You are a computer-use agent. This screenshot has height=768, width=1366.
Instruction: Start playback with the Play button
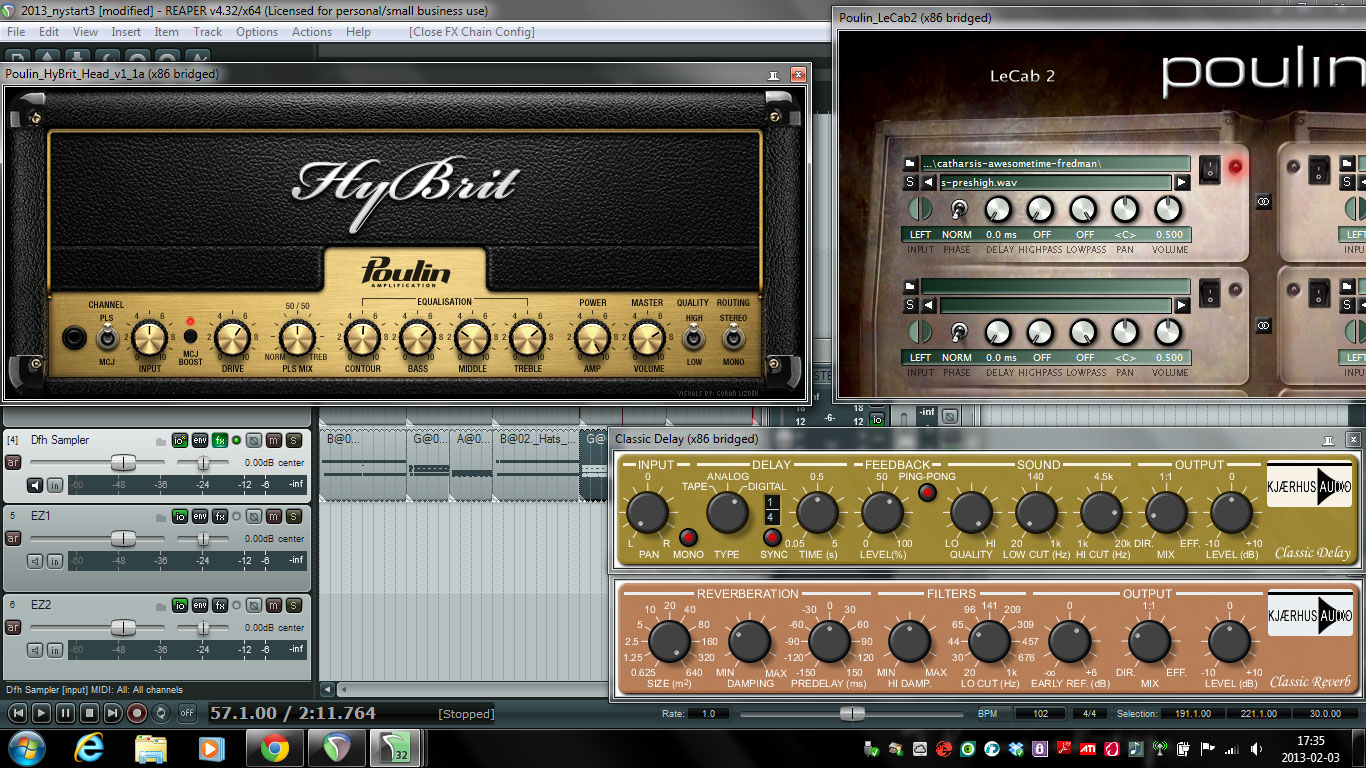pyautogui.click(x=41, y=713)
